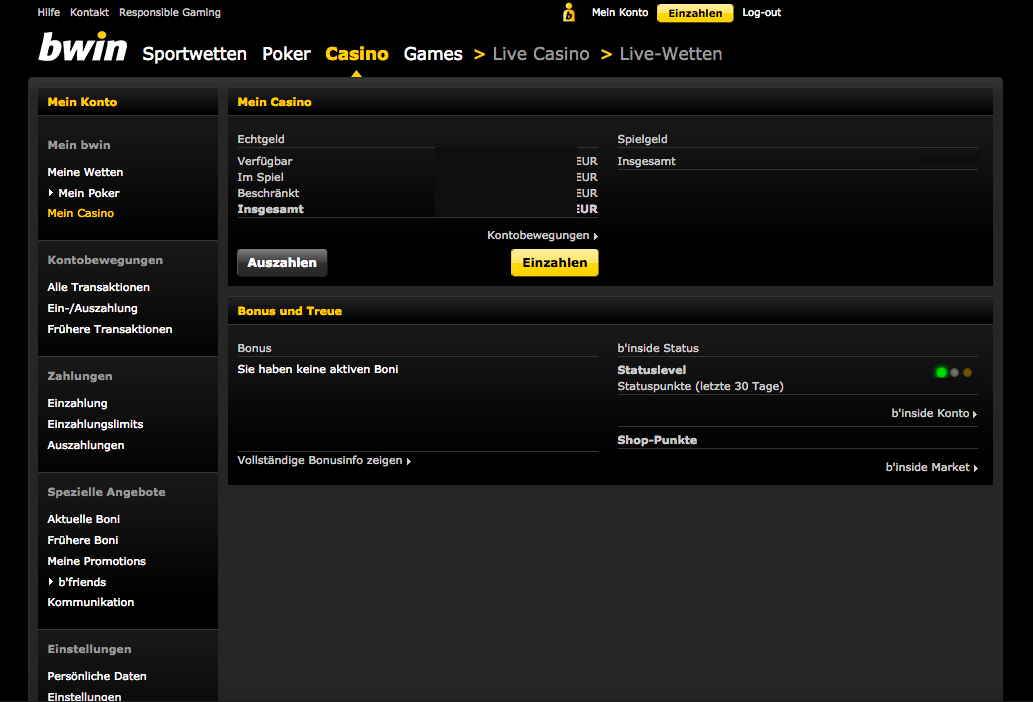Click the Kontakt link
Viewport: 1033px width, 702px height.
pos(90,13)
